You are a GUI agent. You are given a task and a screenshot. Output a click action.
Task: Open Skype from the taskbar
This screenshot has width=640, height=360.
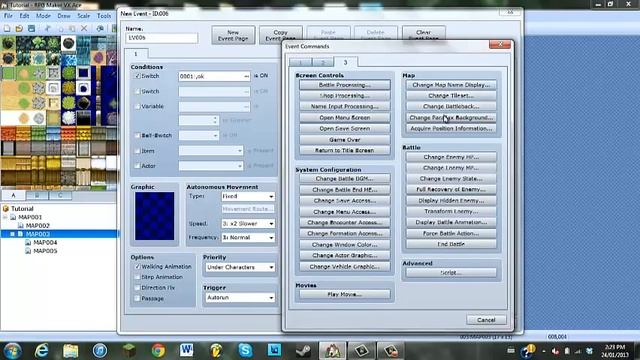coord(245,350)
